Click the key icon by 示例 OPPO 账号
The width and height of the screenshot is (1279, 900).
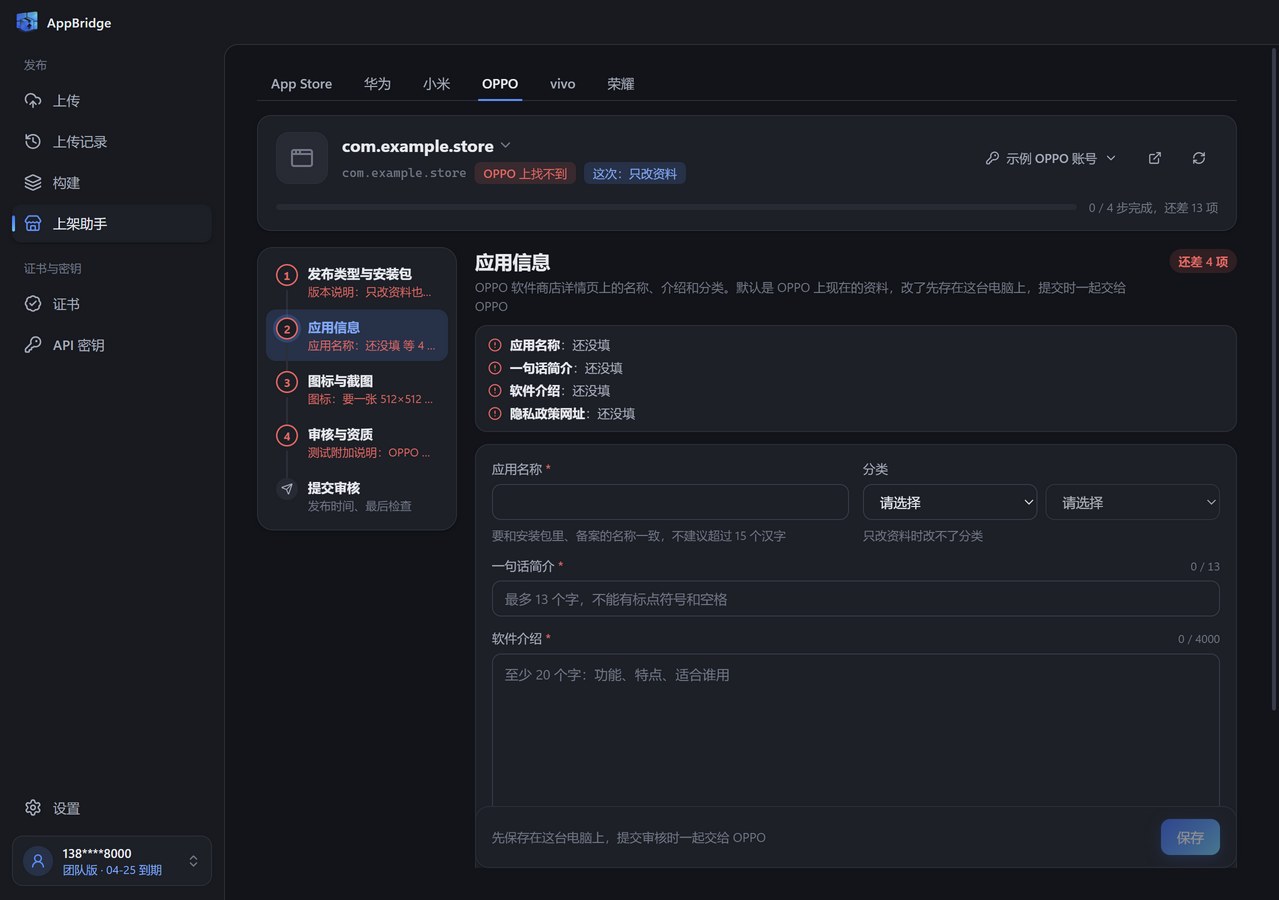(x=992, y=158)
